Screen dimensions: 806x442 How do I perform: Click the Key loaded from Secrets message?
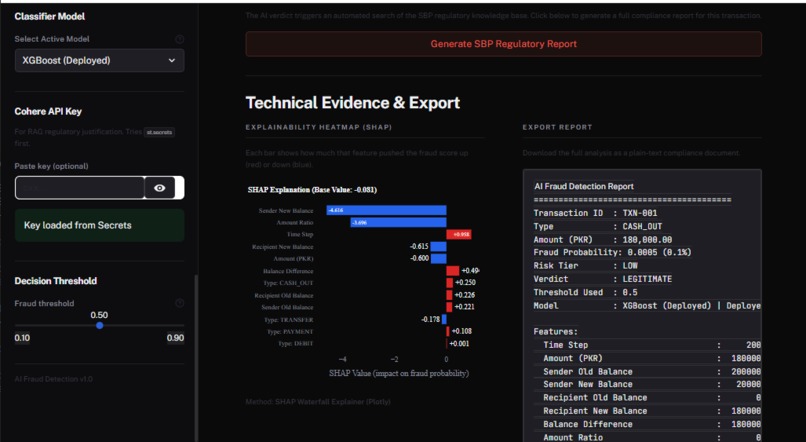pyautogui.click(x=99, y=225)
